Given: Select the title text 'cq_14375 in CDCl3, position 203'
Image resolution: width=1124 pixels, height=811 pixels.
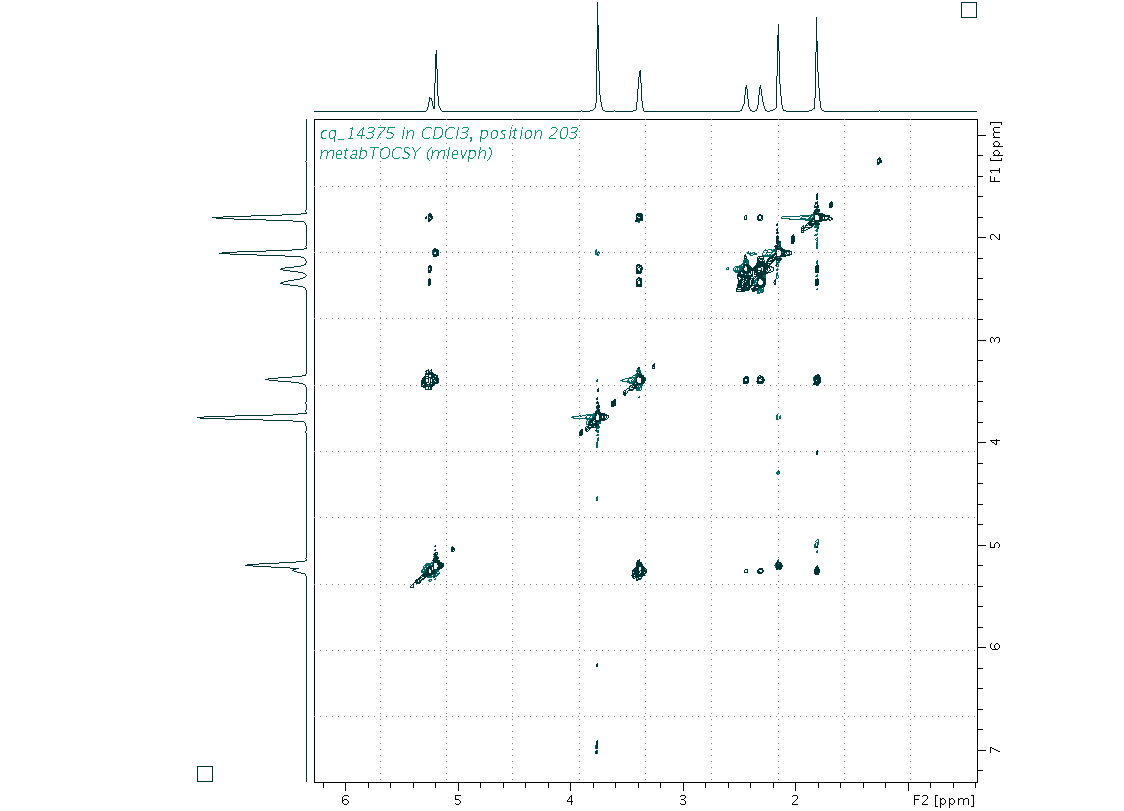Looking at the screenshot, I should pyautogui.click(x=449, y=133).
